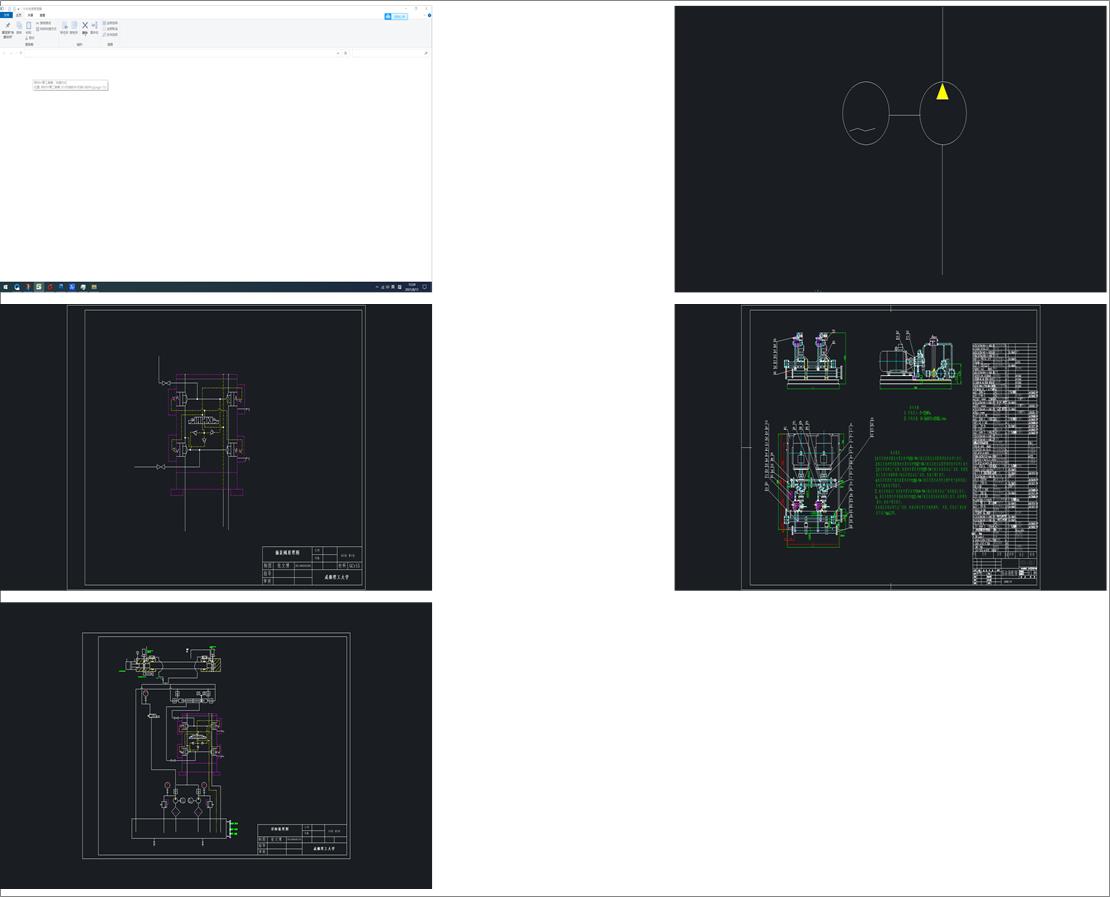Click the Copy to icon in ribbon
The width and height of the screenshot is (1110, 897).
point(74,27)
